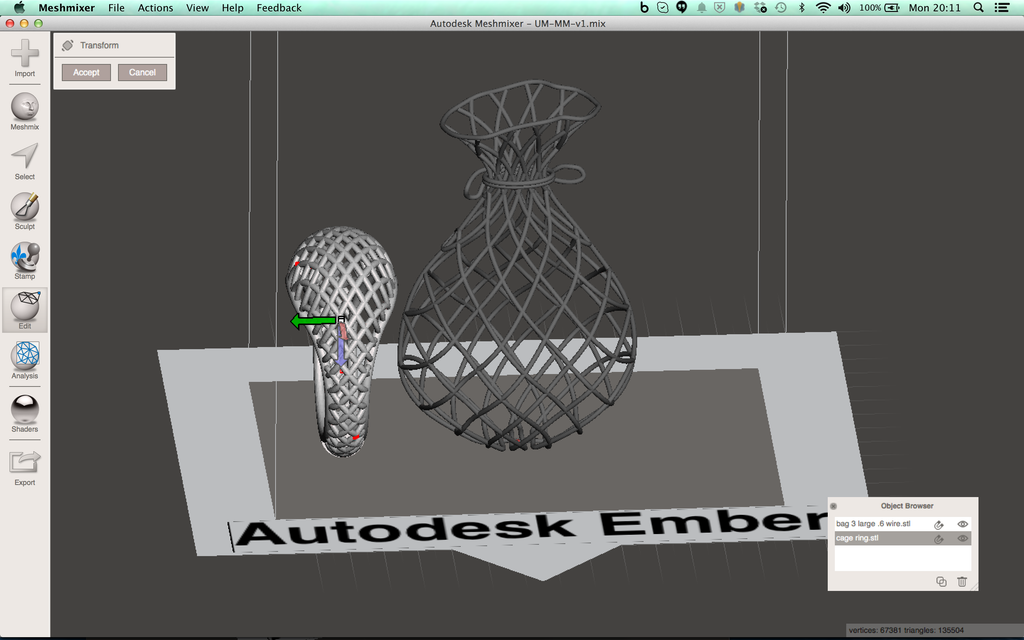Accept the transform

86,72
